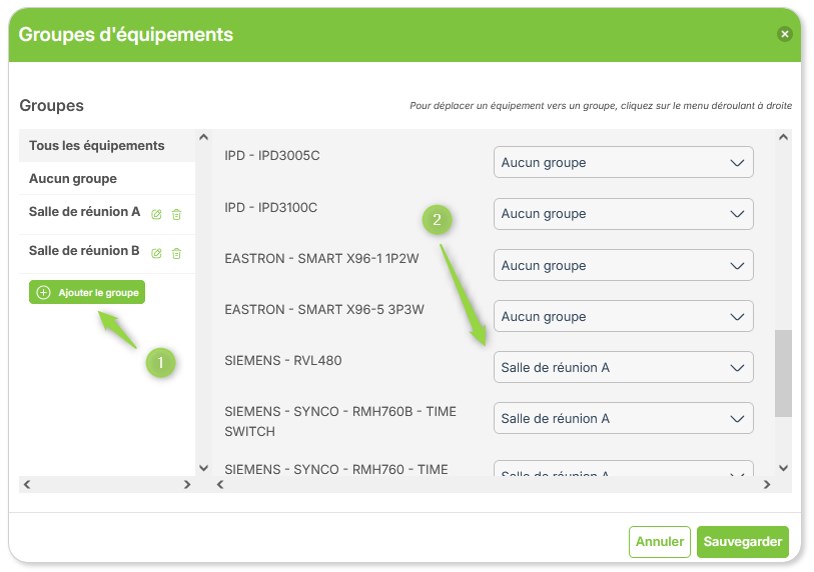Click Ajouter le groupe button
814x572 pixels.
(x=87, y=292)
